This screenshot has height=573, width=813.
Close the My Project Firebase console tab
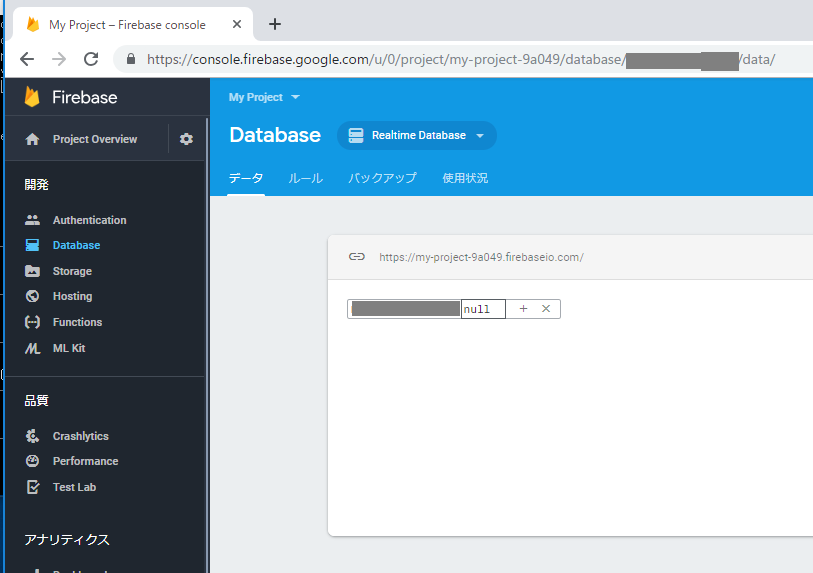coord(237,24)
